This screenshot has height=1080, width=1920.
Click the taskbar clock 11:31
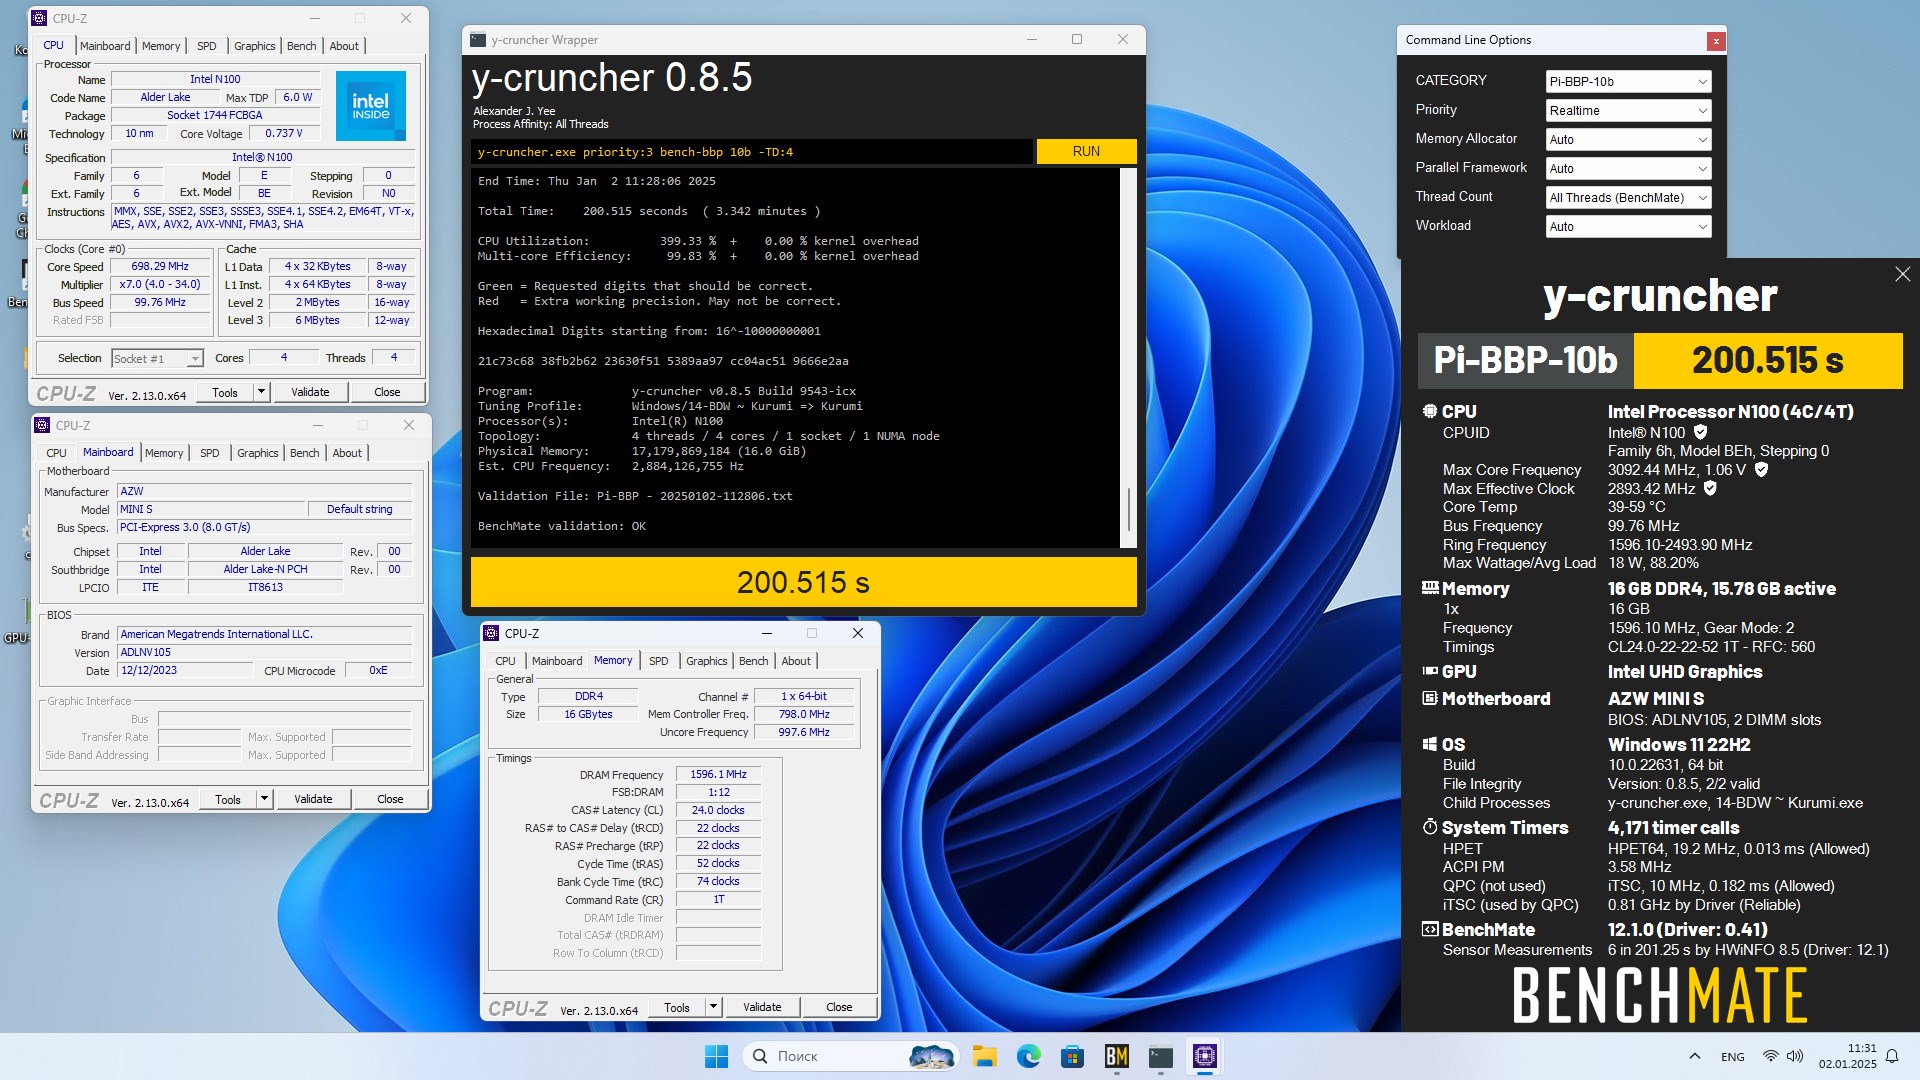tap(1847, 1056)
